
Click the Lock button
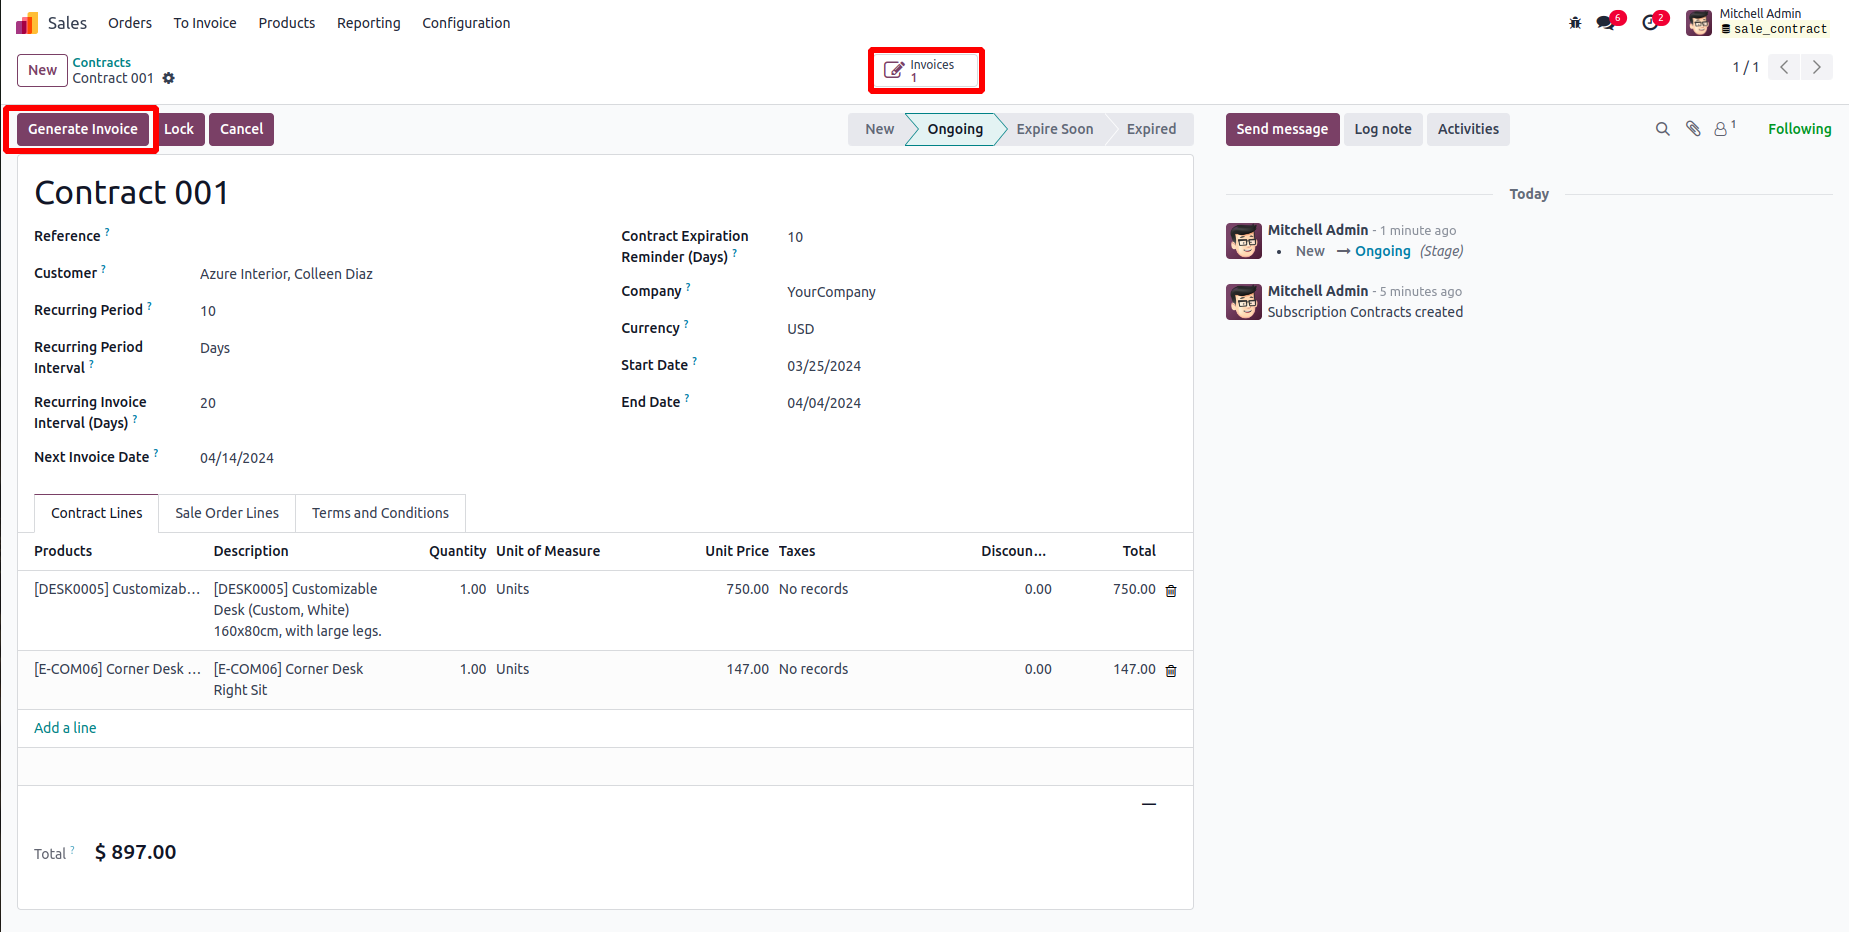179,129
